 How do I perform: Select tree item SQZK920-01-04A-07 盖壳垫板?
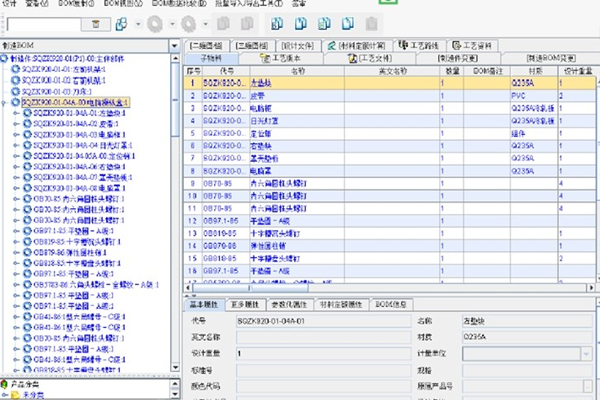[x=83, y=178]
